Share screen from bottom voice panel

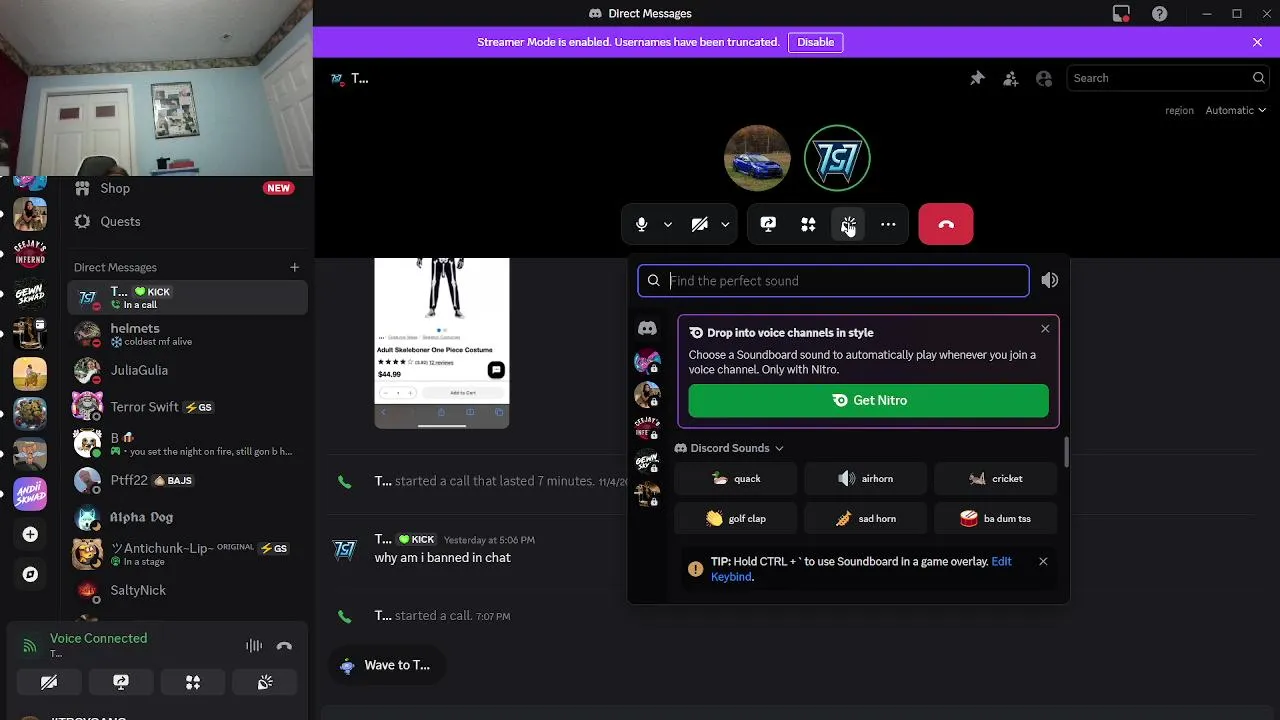(121, 682)
